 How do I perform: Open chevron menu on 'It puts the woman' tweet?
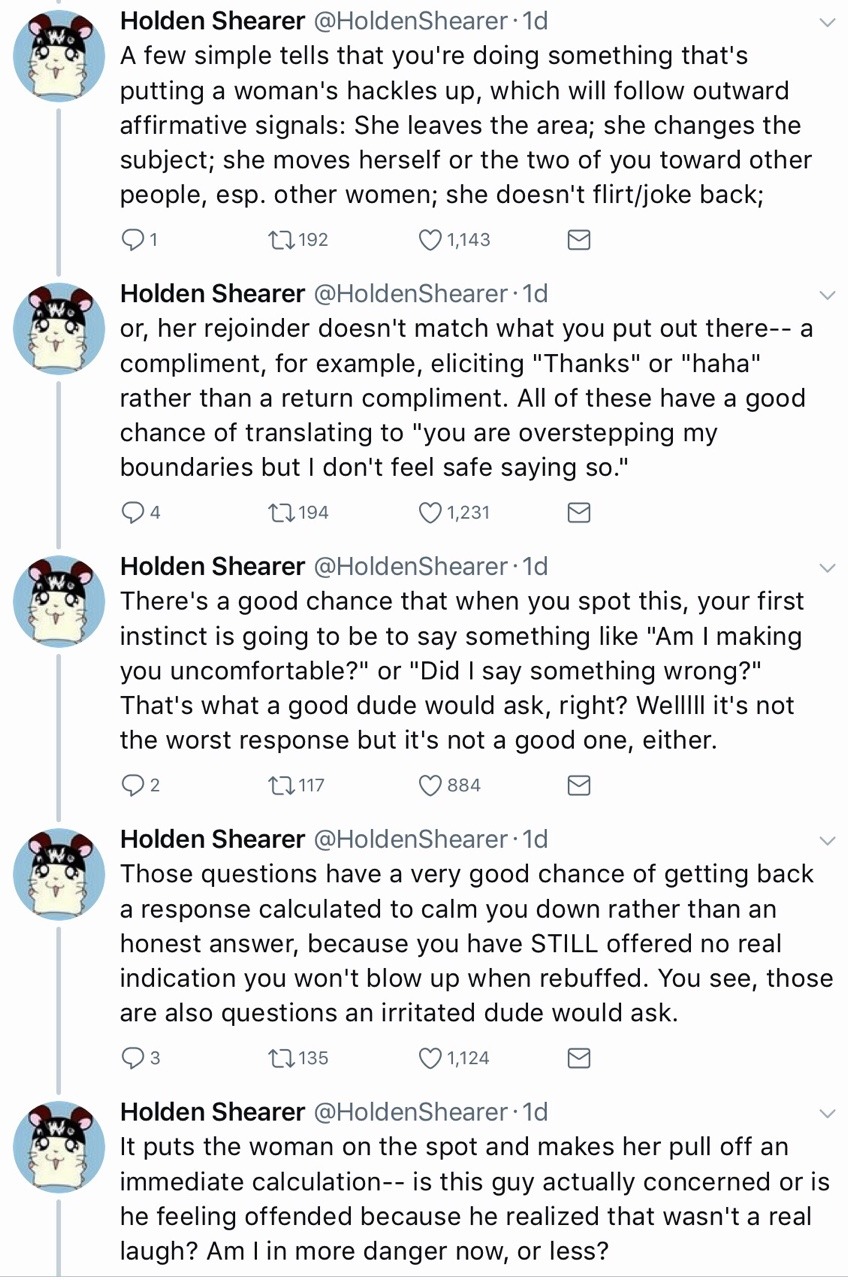point(827,1113)
